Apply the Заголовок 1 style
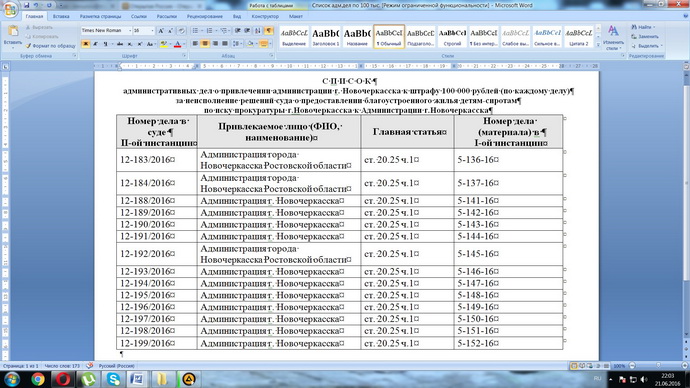690x388 pixels. click(x=326, y=37)
